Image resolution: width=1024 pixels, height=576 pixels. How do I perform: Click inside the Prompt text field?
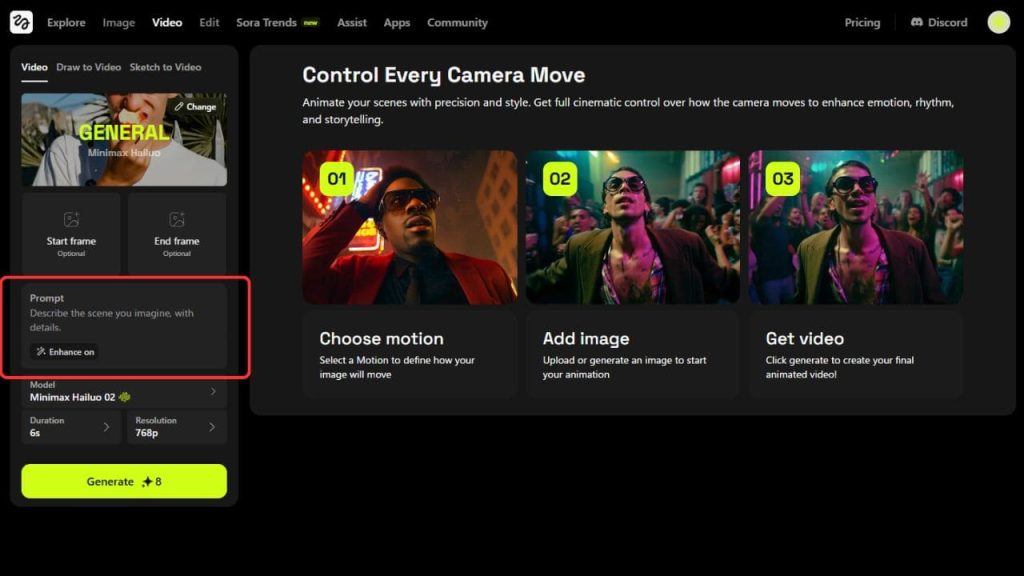coord(124,320)
